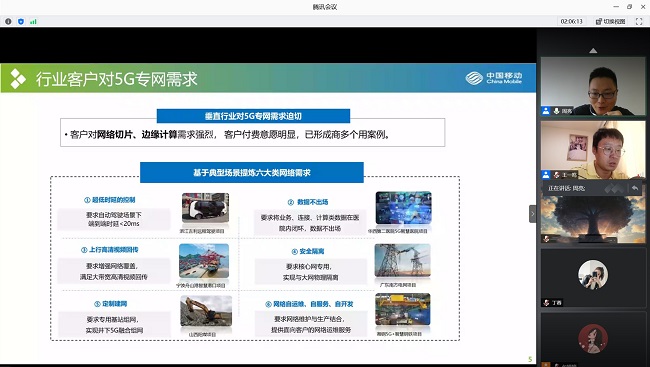Click microphone icon on first participant tile
This screenshot has width=650, height=367.
pos(556,111)
